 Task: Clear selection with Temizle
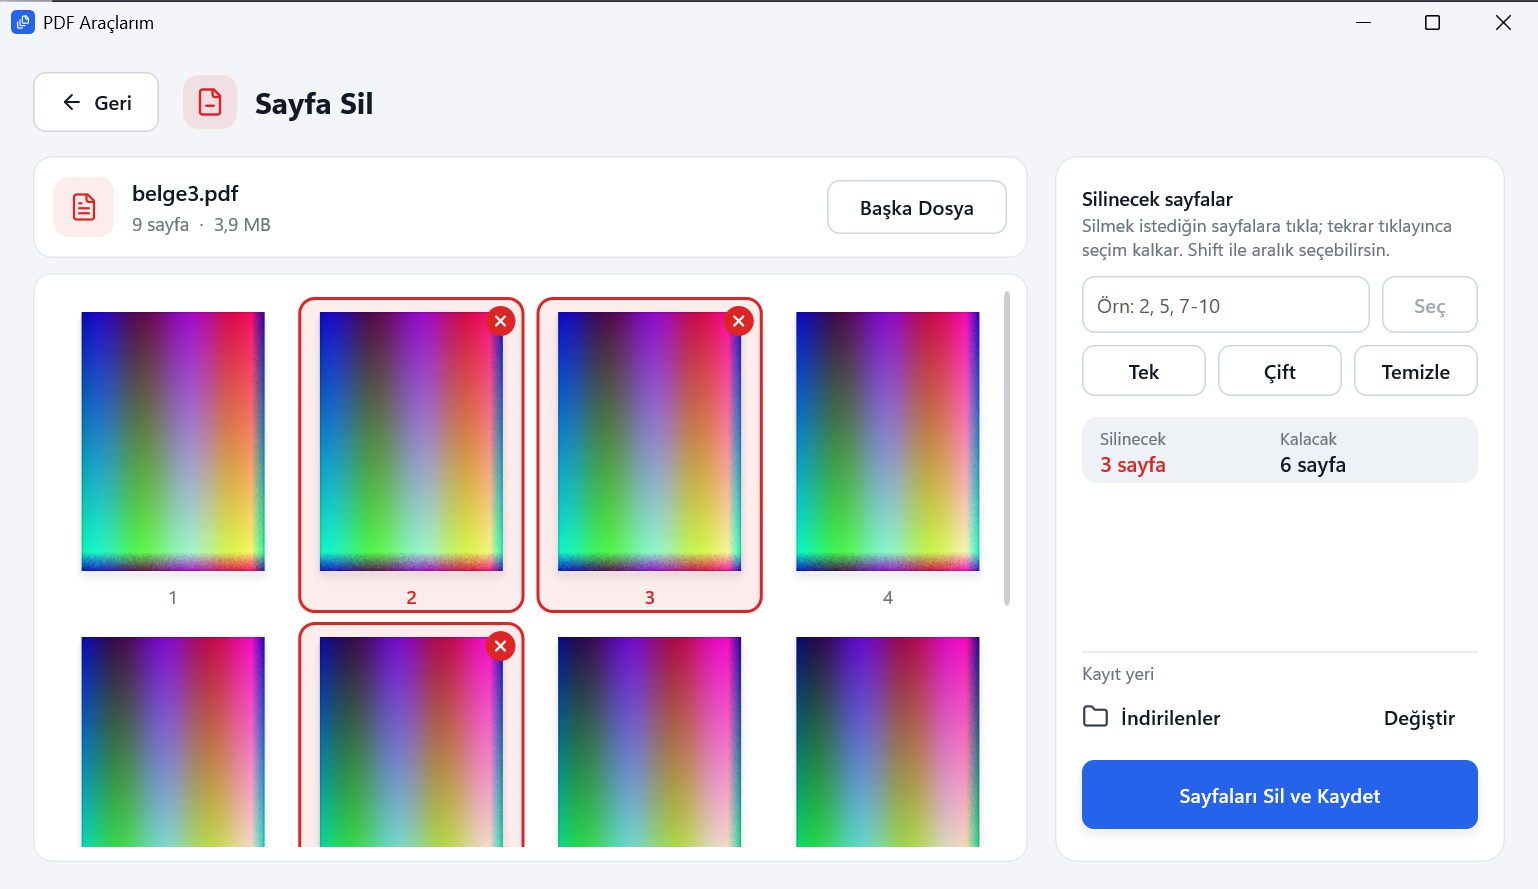(x=1416, y=371)
